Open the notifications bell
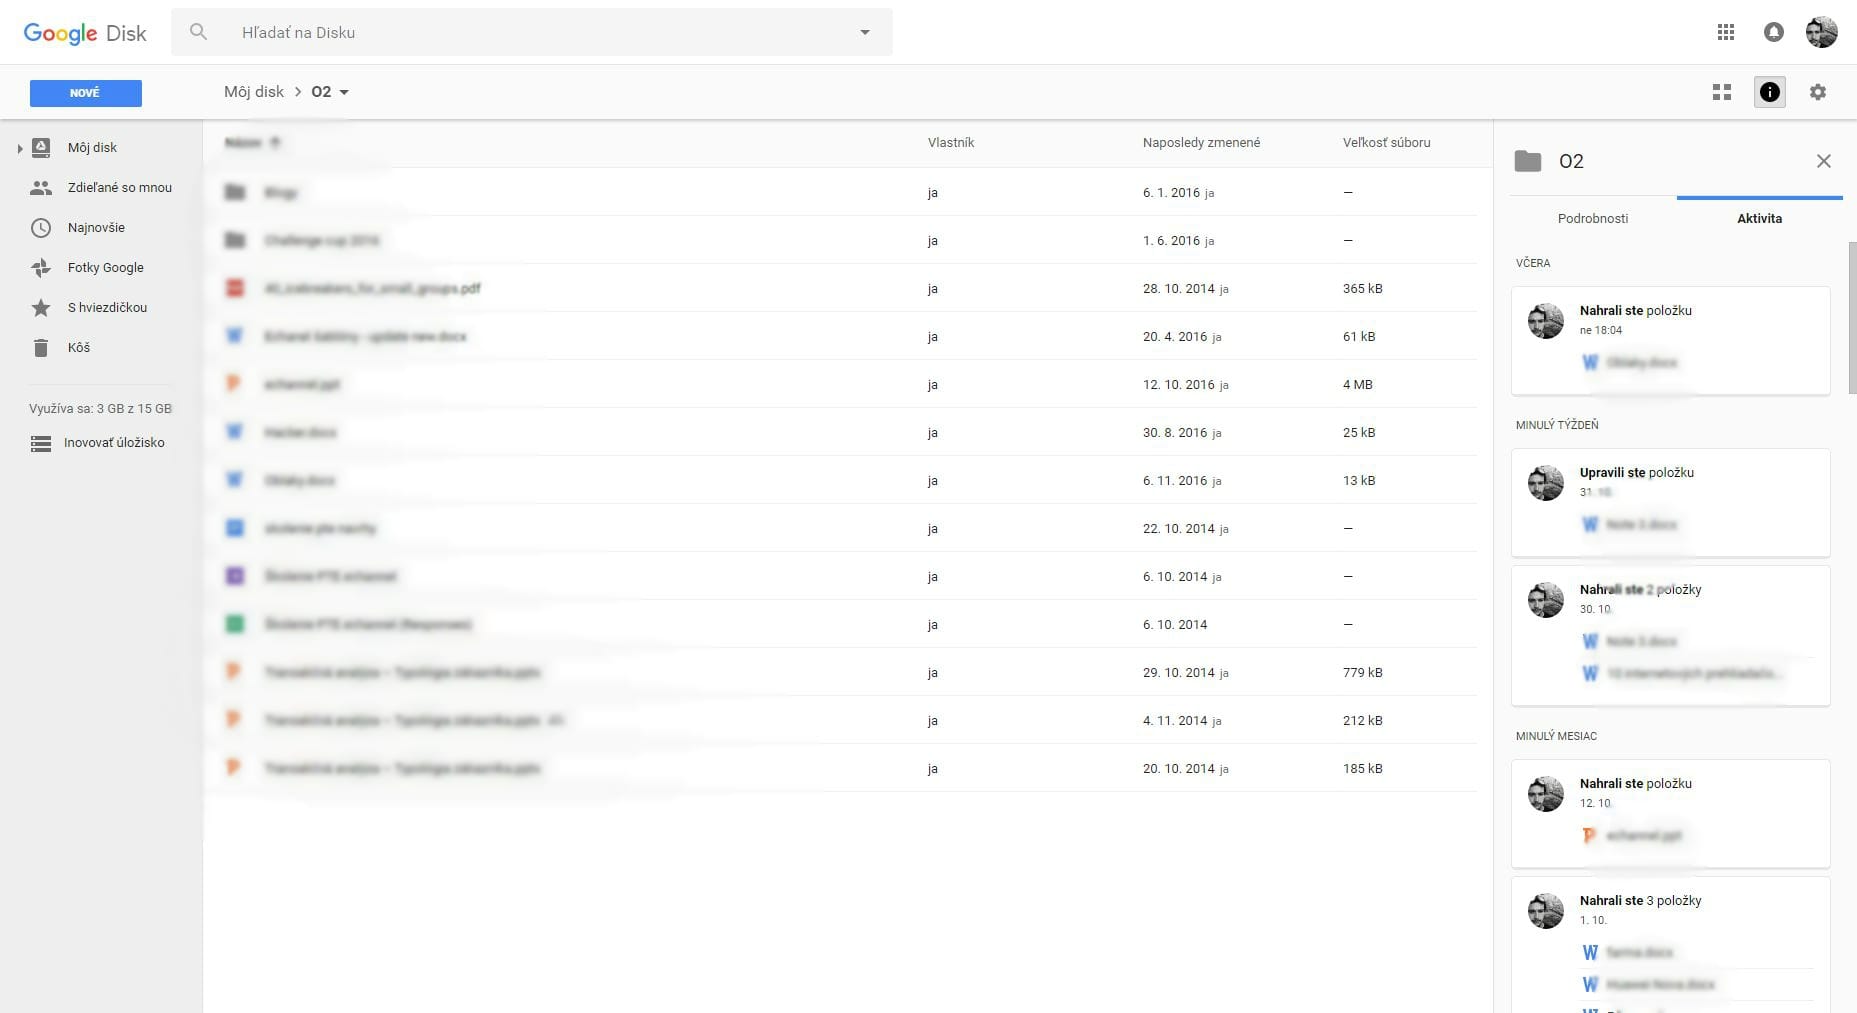 1773,32
